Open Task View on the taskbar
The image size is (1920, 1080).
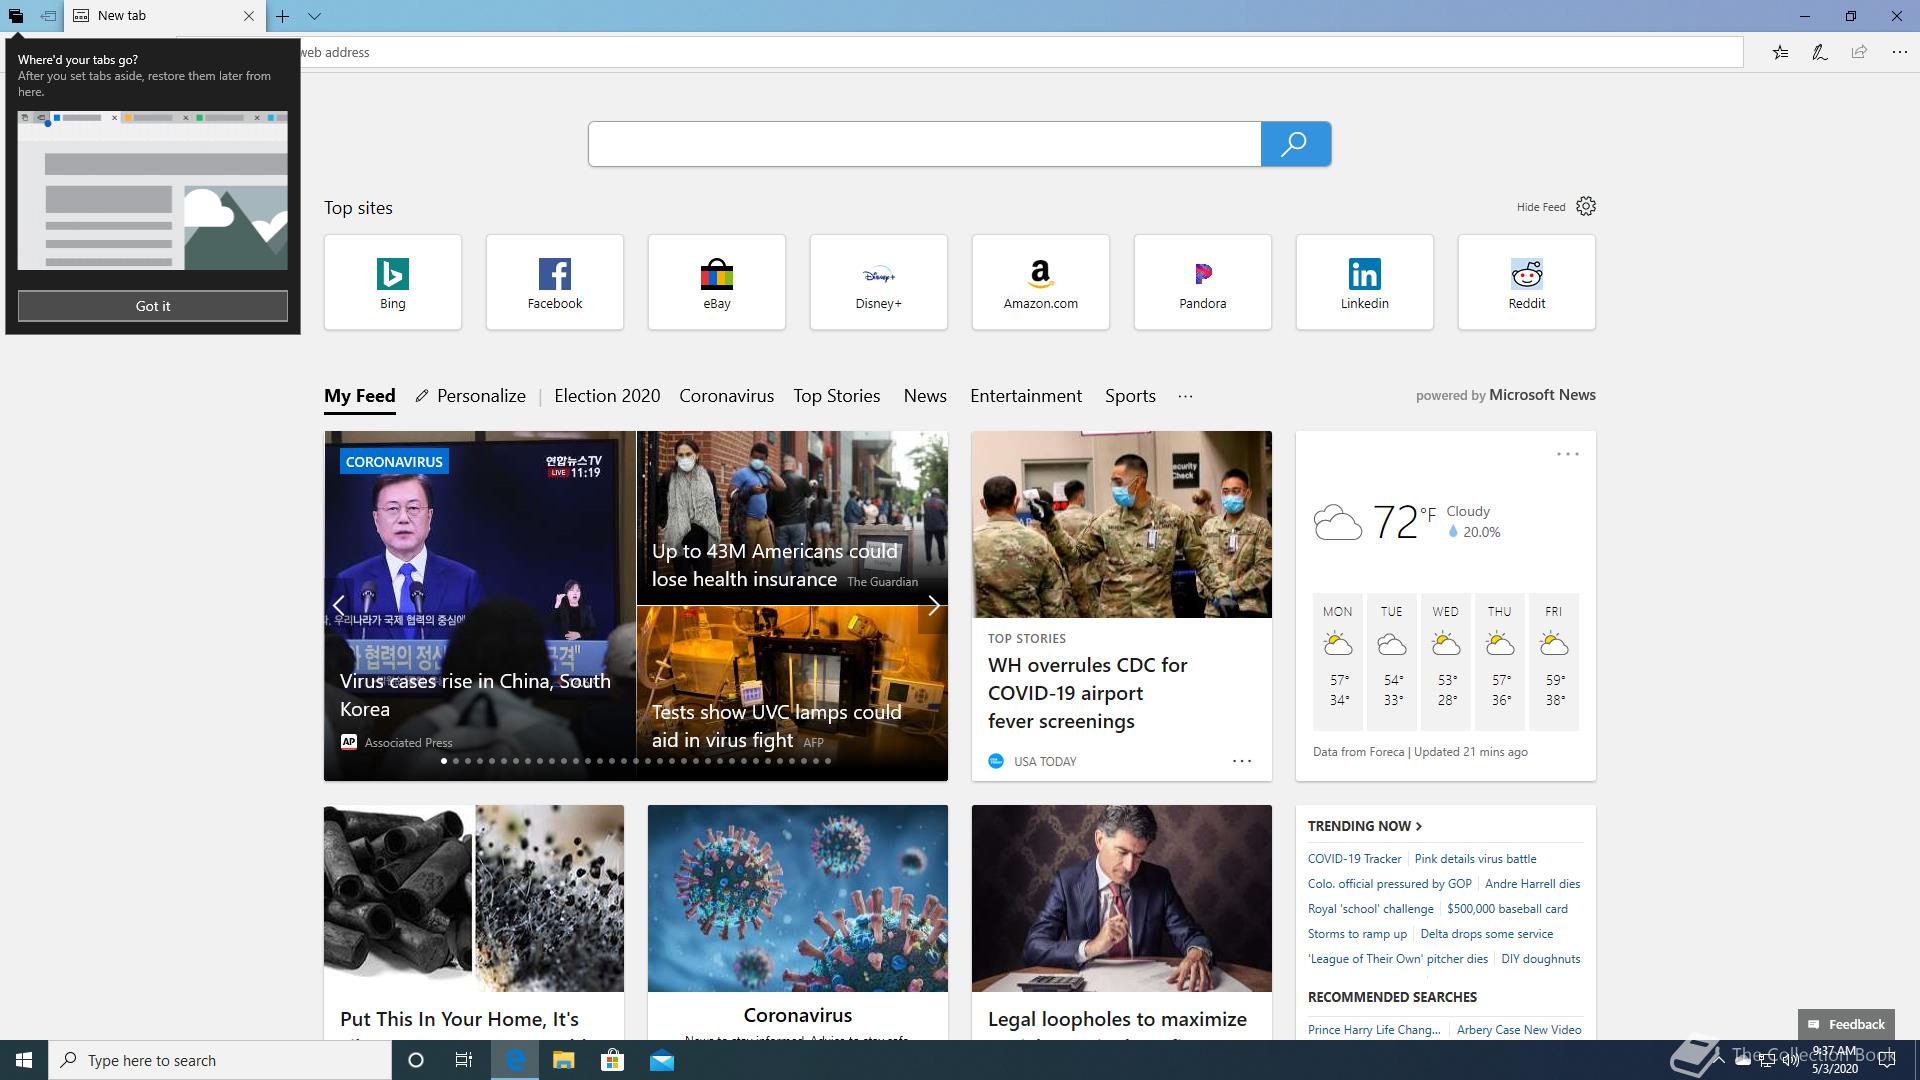464,1060
